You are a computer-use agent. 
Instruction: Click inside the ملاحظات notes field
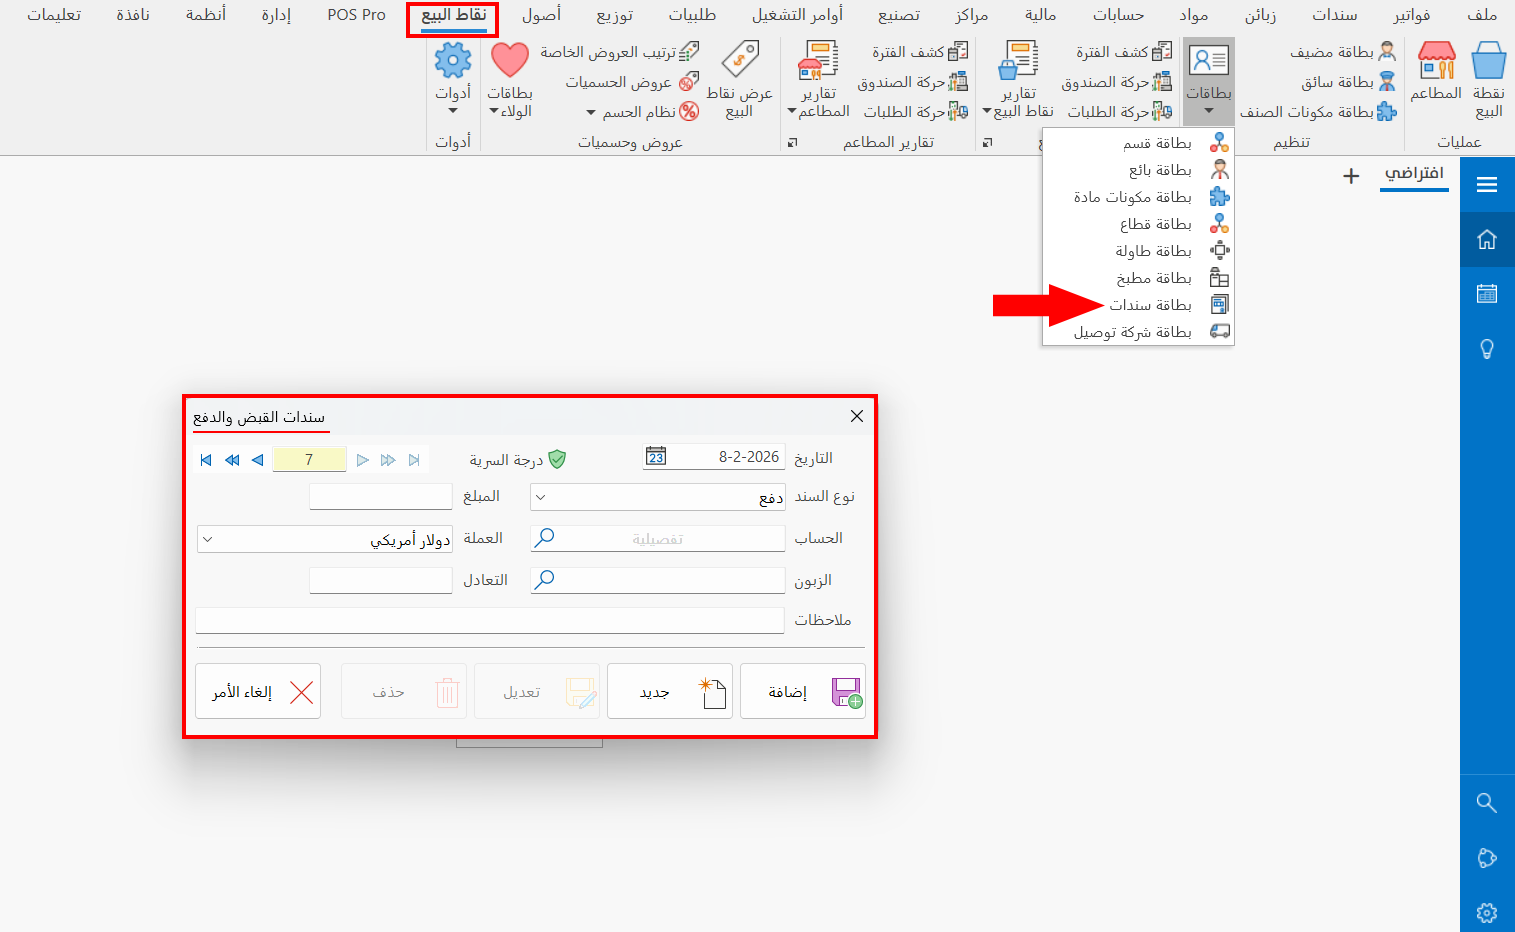489,620
